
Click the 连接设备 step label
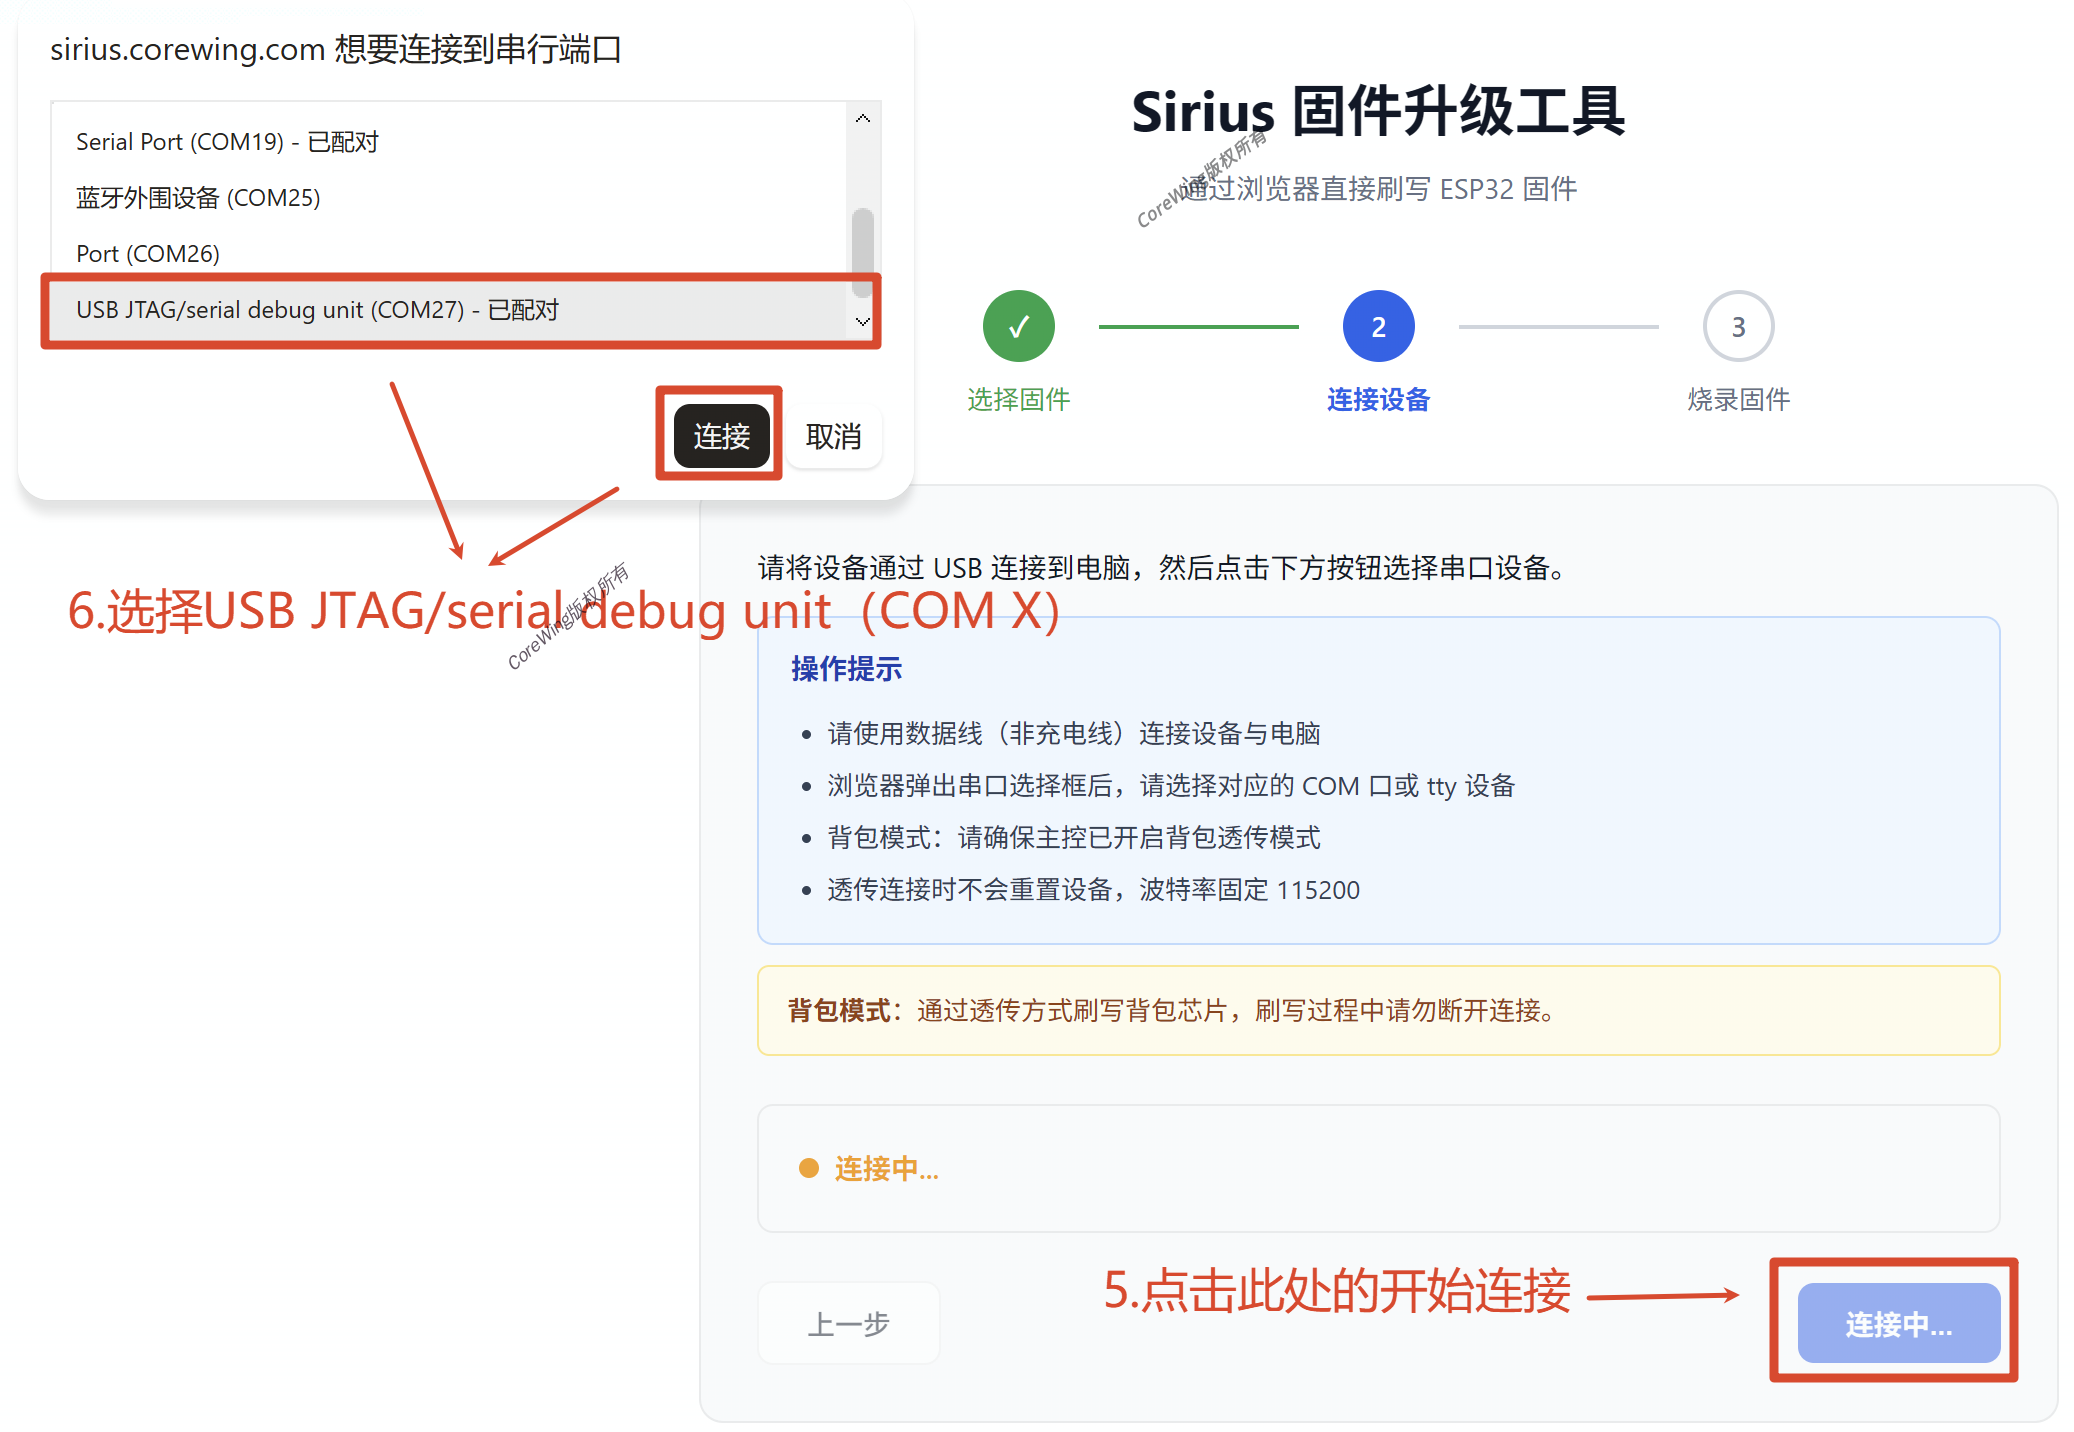tap(1378, 400)
